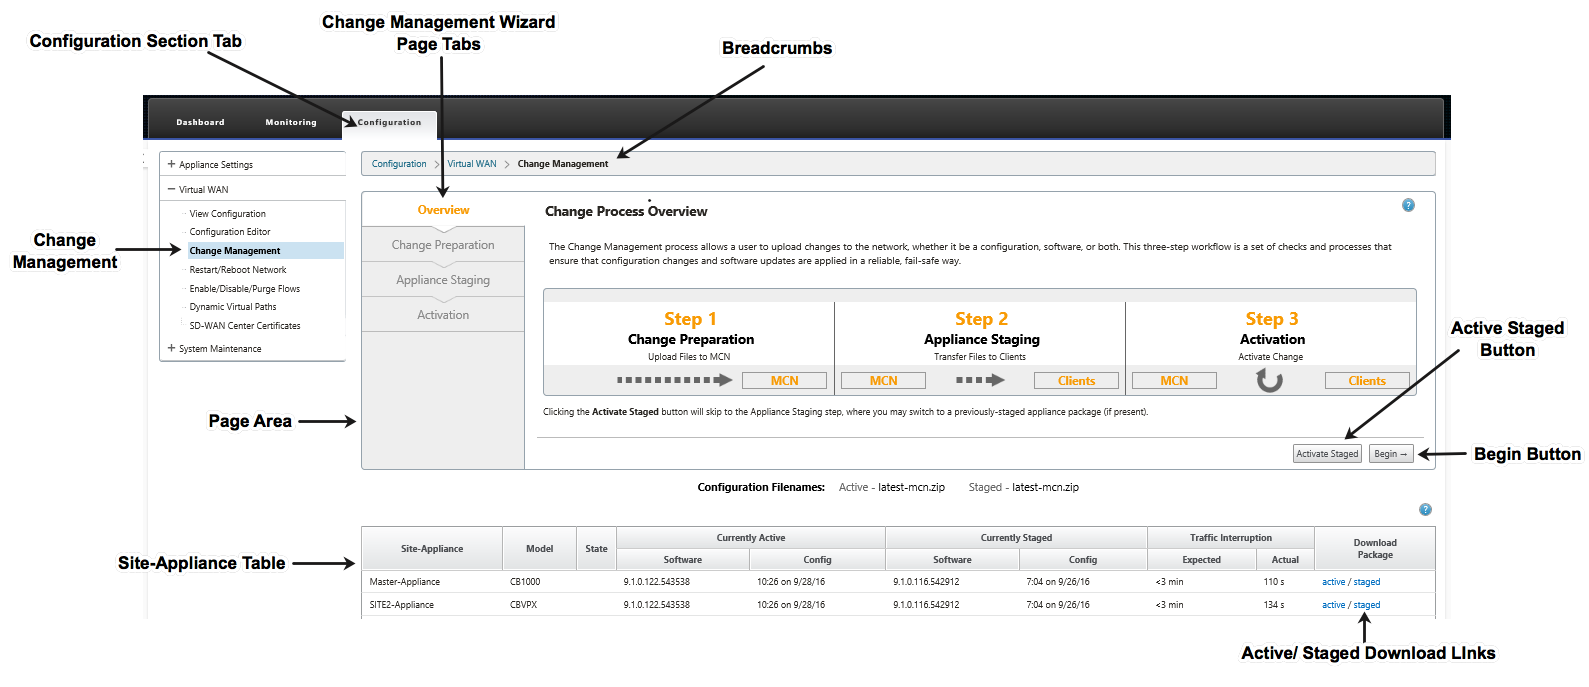Collapse the Virtual WAN section
The width and height of the screenshot is (1589, 687).
[172, 189]
